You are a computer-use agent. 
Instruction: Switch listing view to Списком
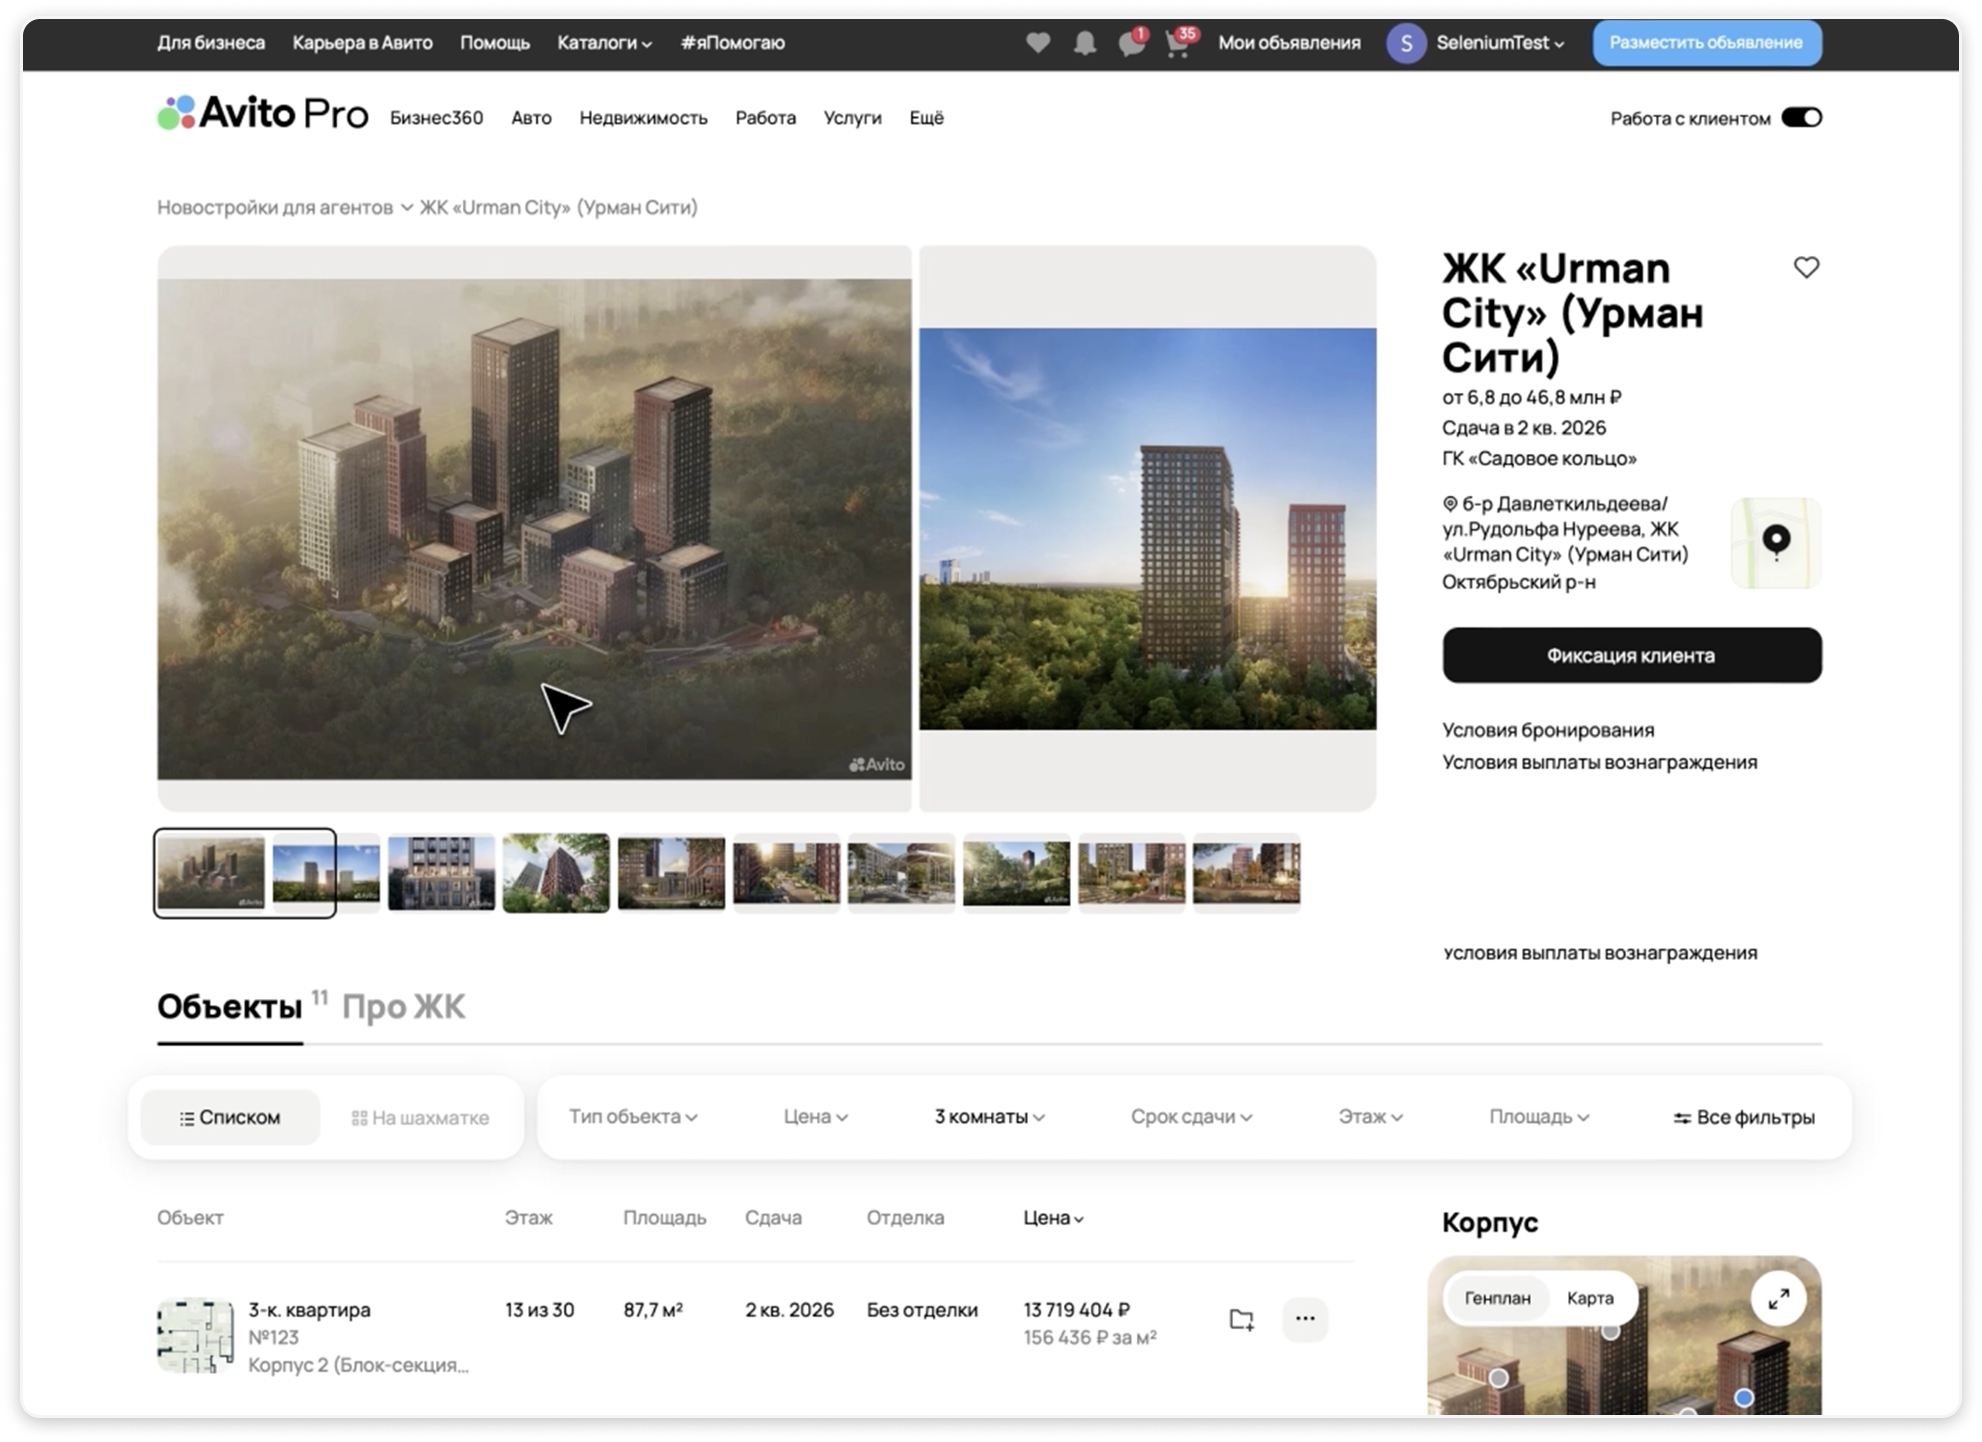230,1117
